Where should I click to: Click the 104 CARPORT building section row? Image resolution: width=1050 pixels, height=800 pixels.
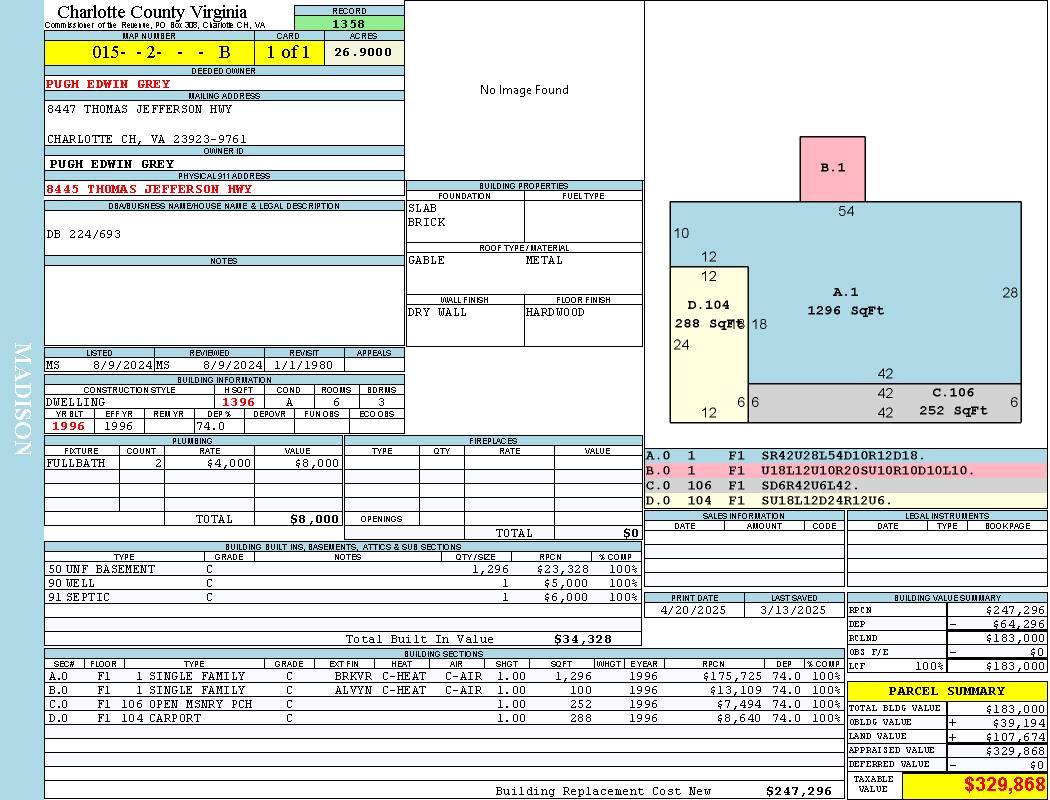click(444, 718)
